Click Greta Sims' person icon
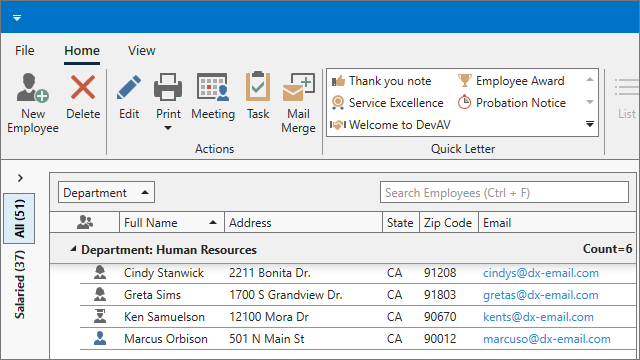 (100, 295)
